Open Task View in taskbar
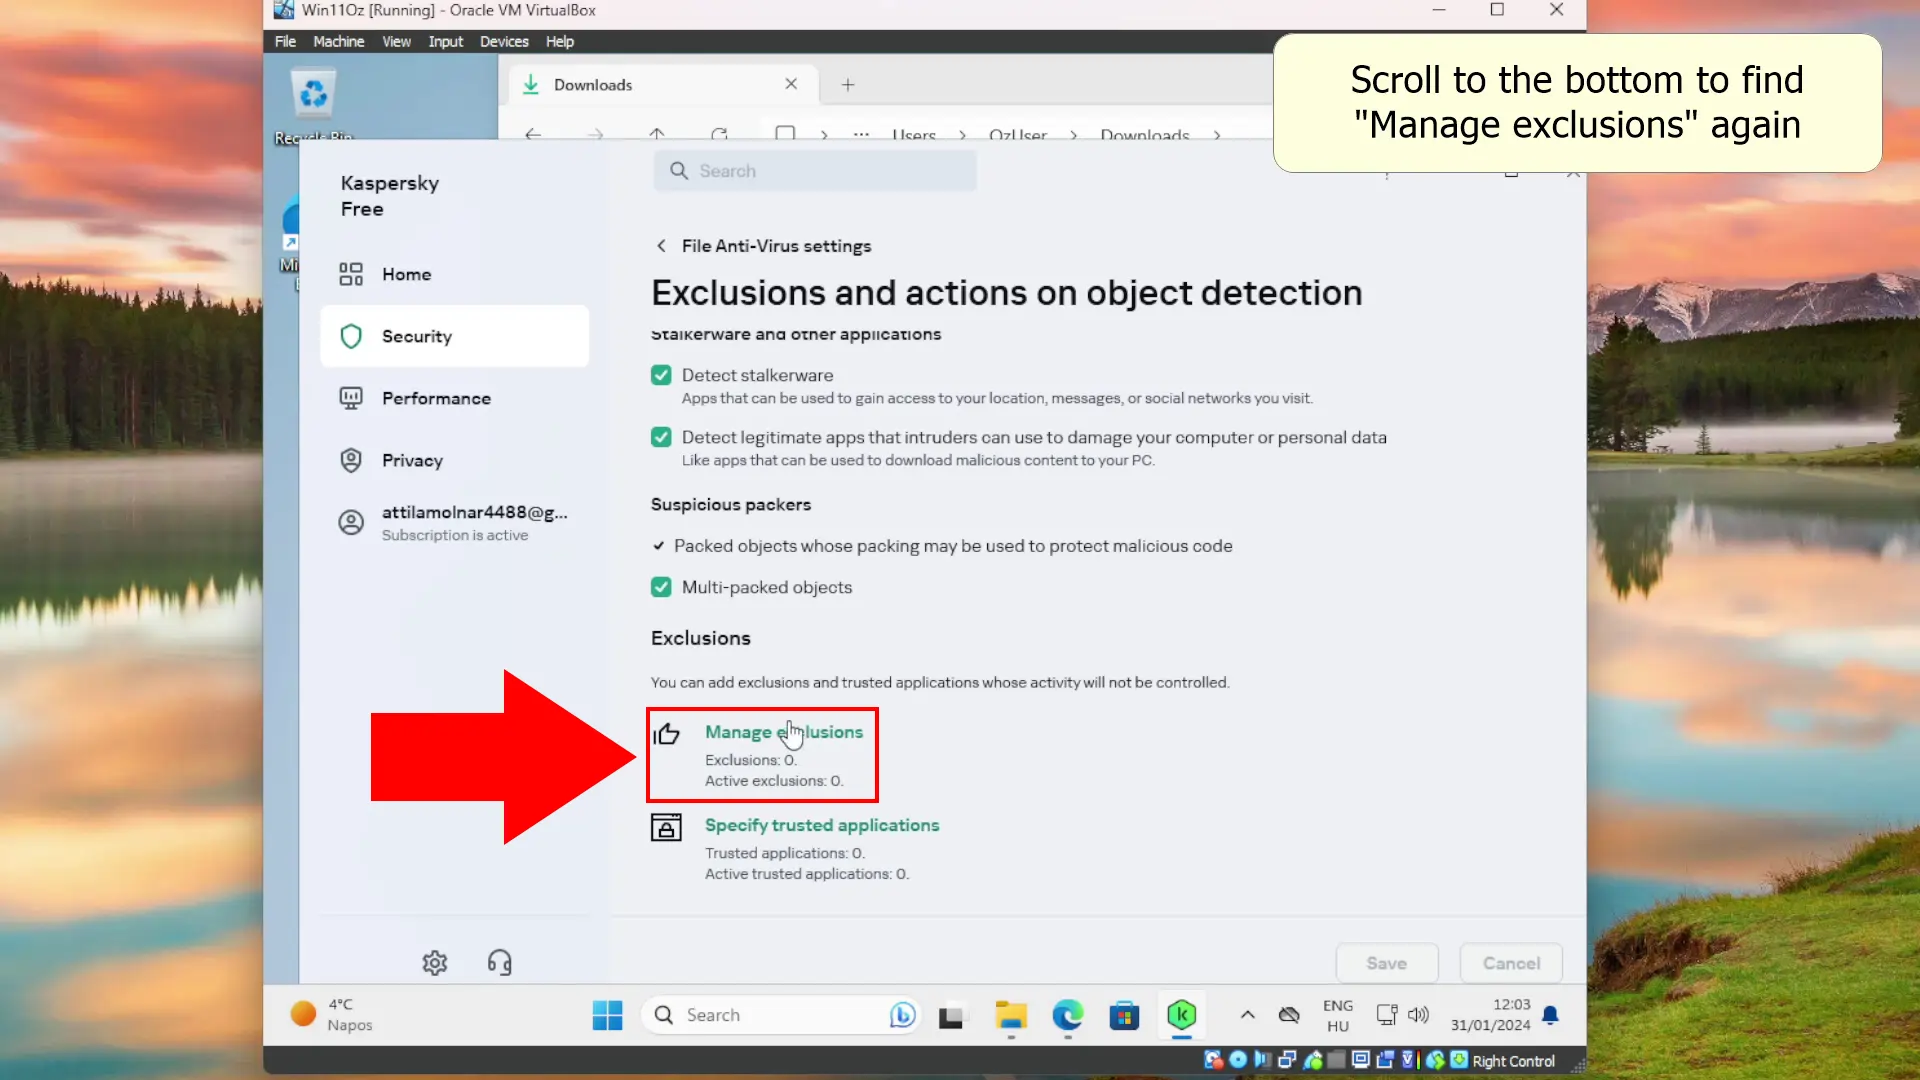 pyautogui.click(x=951, y=1016)
